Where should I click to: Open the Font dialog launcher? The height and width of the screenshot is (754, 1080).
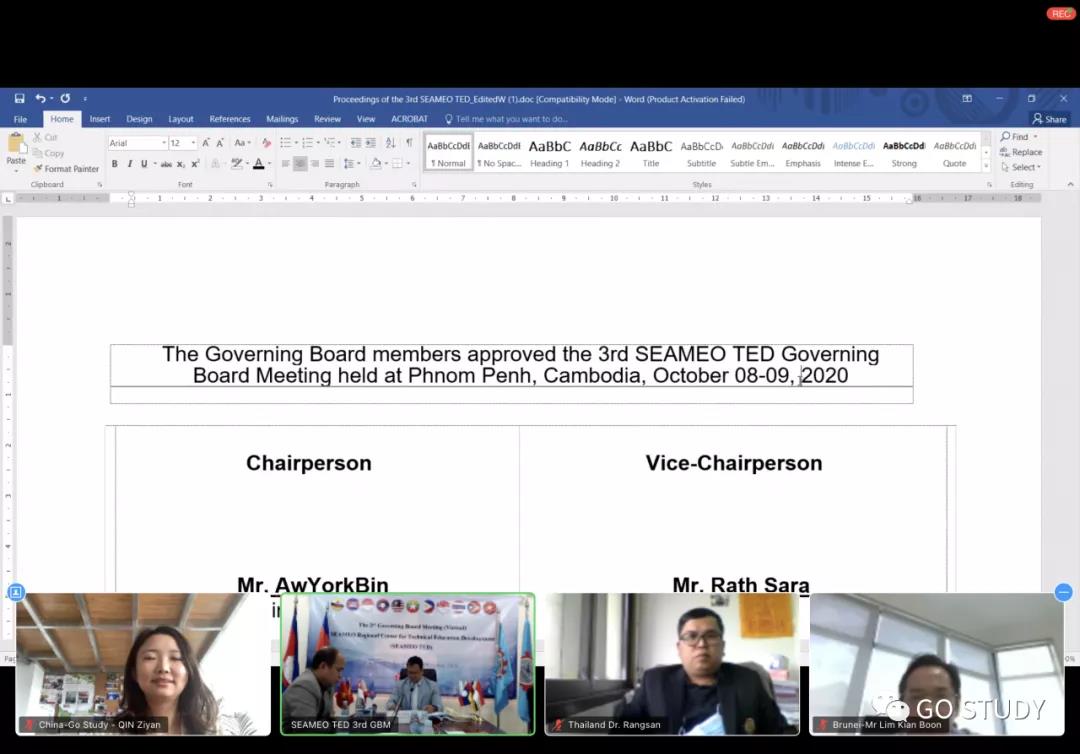(270, 185)
